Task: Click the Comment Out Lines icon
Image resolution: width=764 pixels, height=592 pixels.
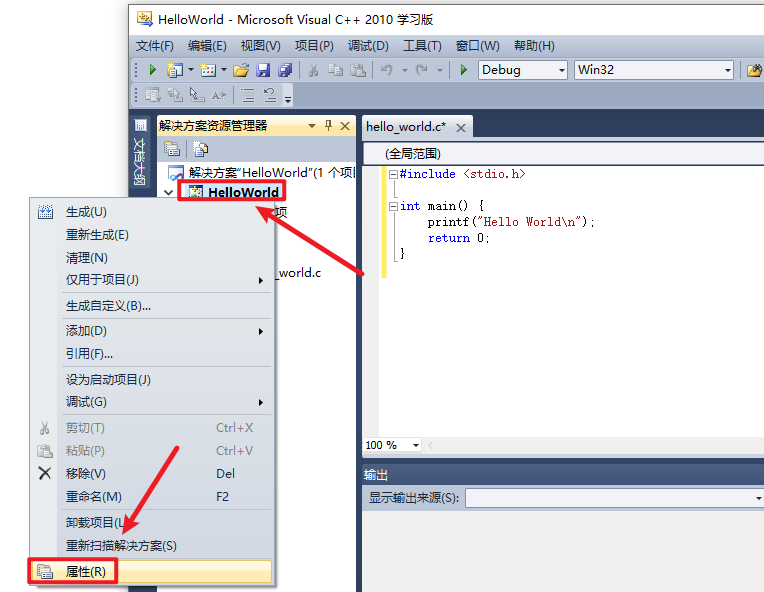Action: 248,95
